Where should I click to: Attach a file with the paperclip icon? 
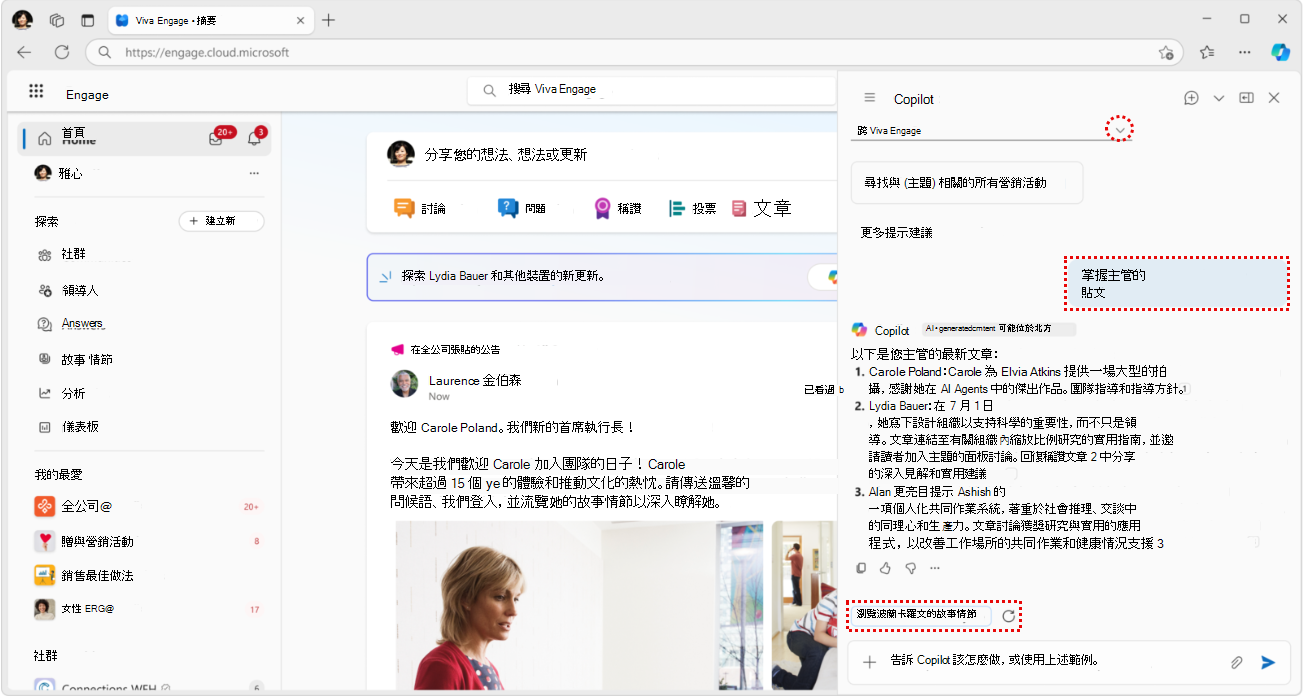[1237, 662]
